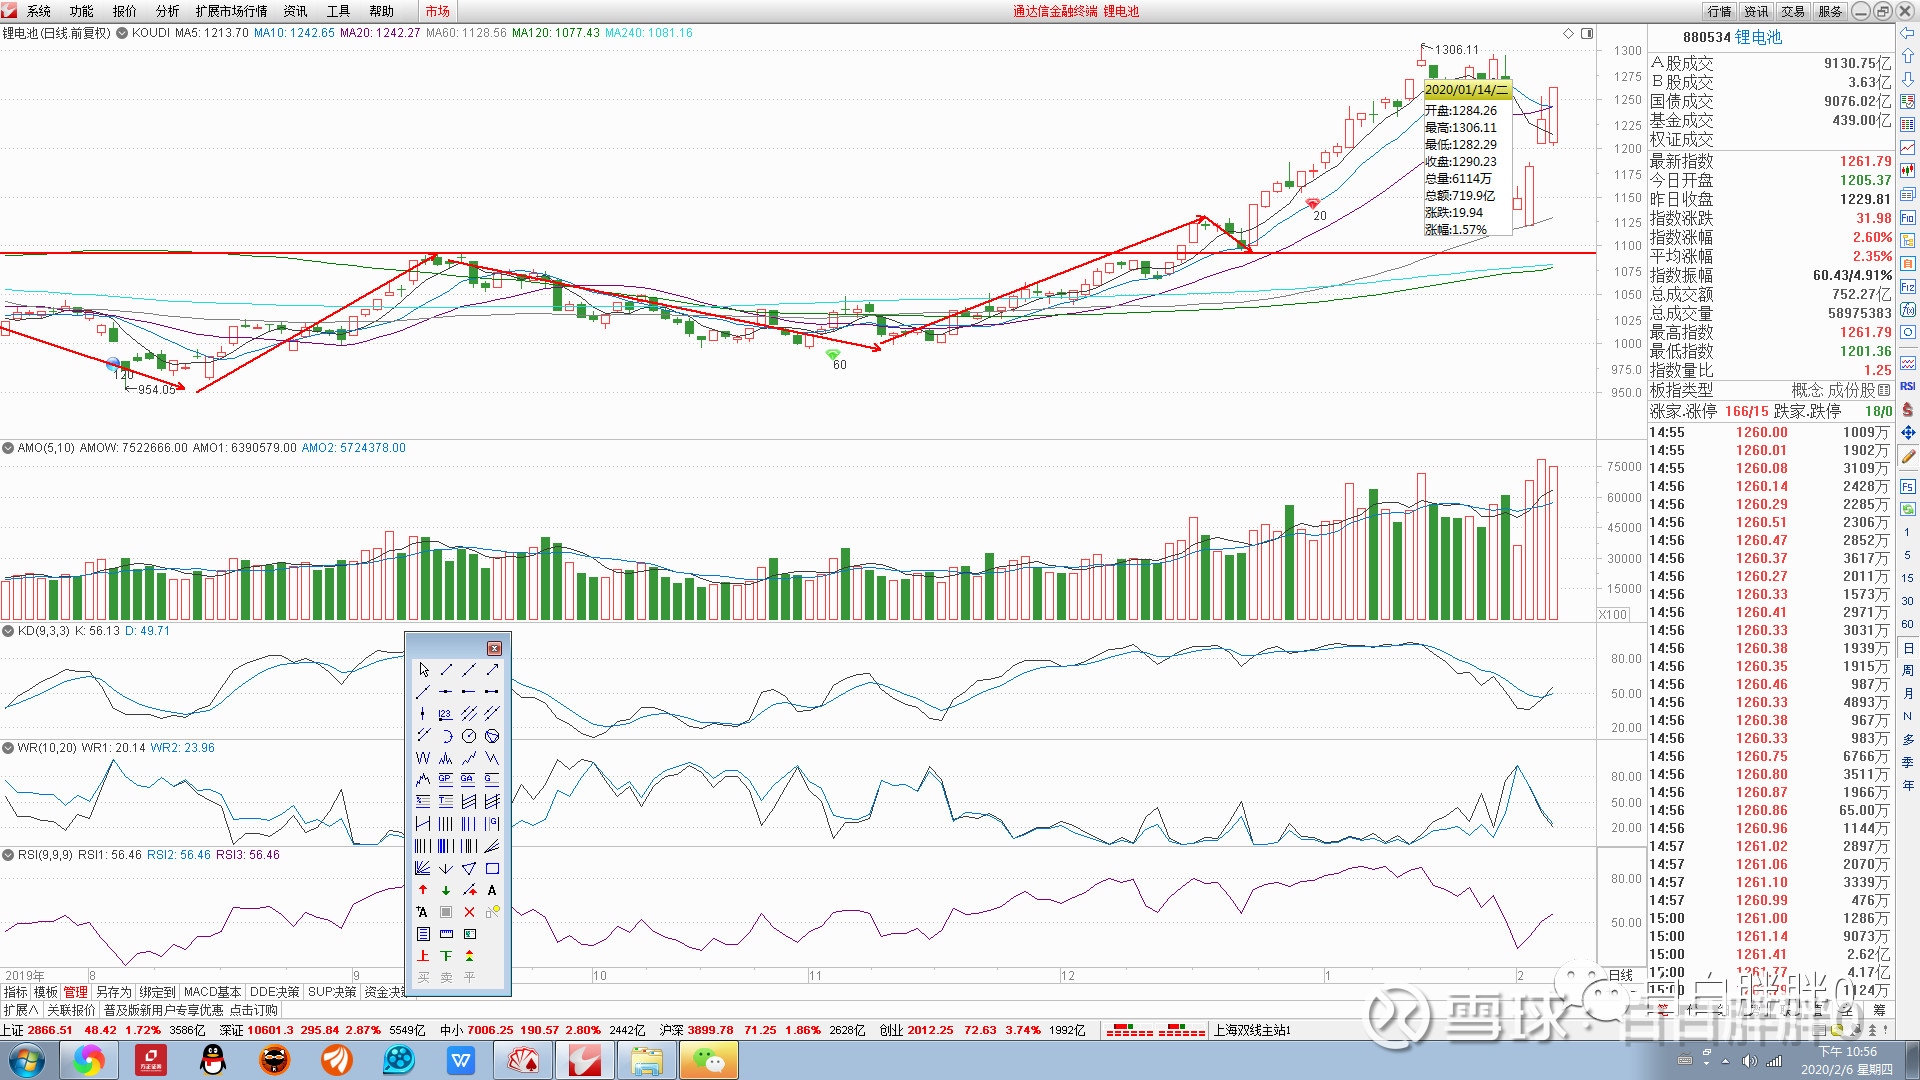Expand the 扩展 panel at bottom
This screenshot has width=1920, height=1080.
click(x=20, y=1010)
